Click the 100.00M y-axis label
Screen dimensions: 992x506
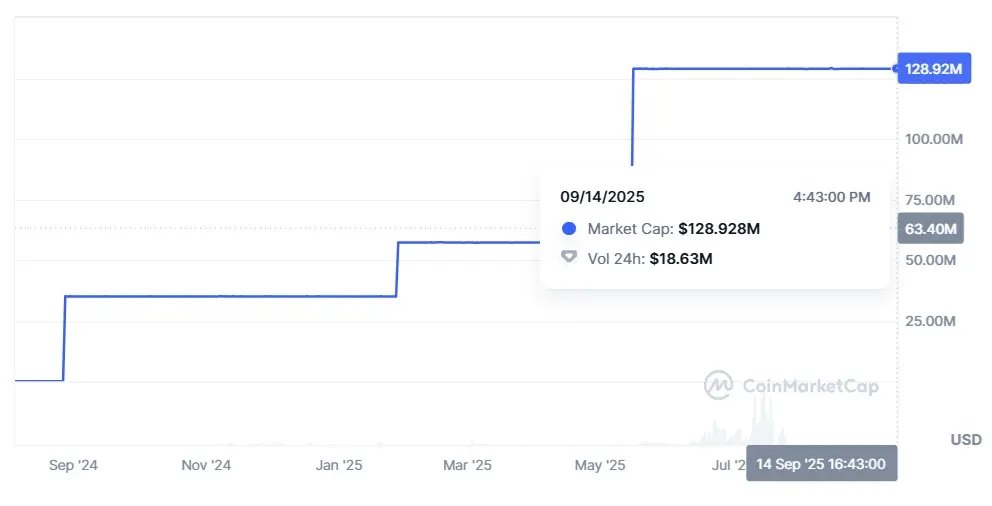(x=934, y=138)
